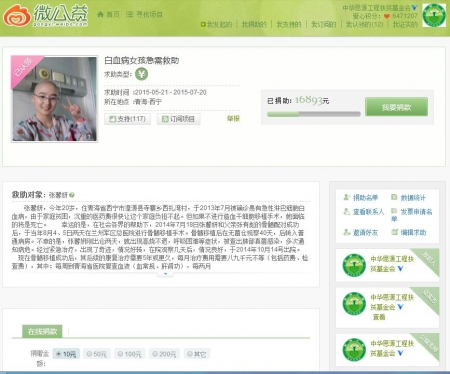Open the account dropdown beside foundation name
The height and width of the screenshot is (374, 450).
[x=414, y=7]
